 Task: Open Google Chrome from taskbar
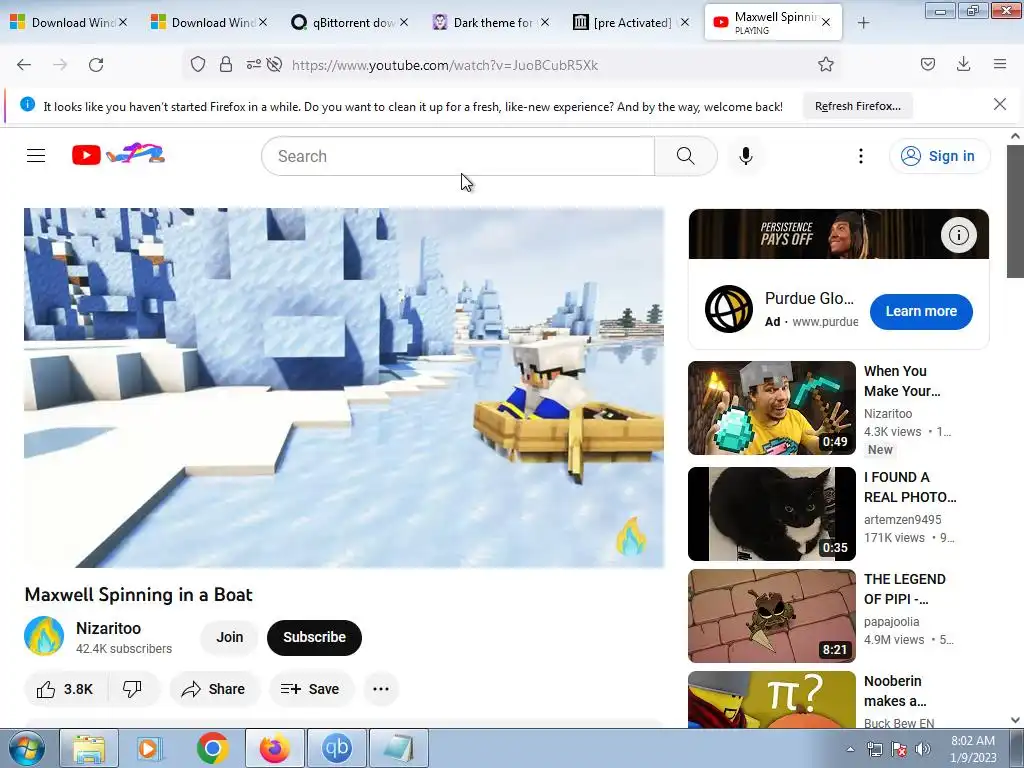[x=212, y=748]
